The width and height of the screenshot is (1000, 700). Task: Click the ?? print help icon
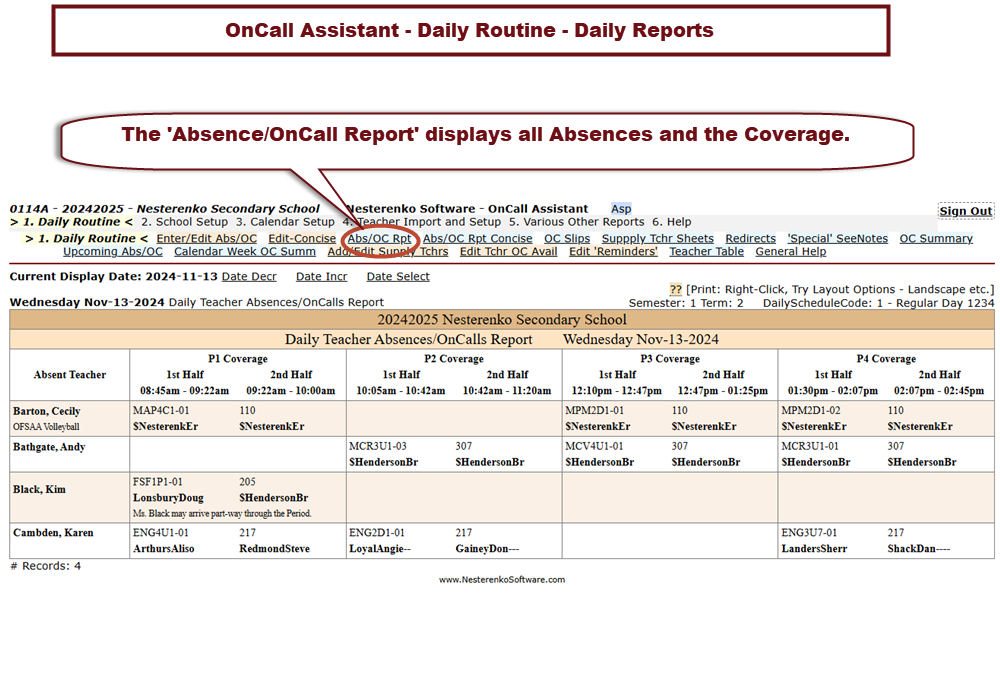pyautogui.click(x=675, y=289)
